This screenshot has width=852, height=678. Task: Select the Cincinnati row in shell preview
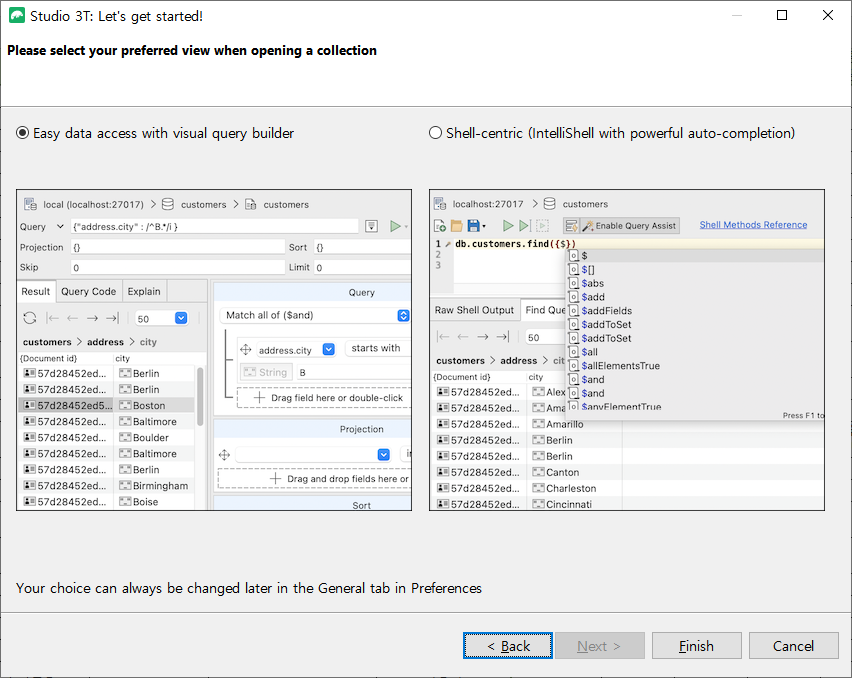click(628, 504)
